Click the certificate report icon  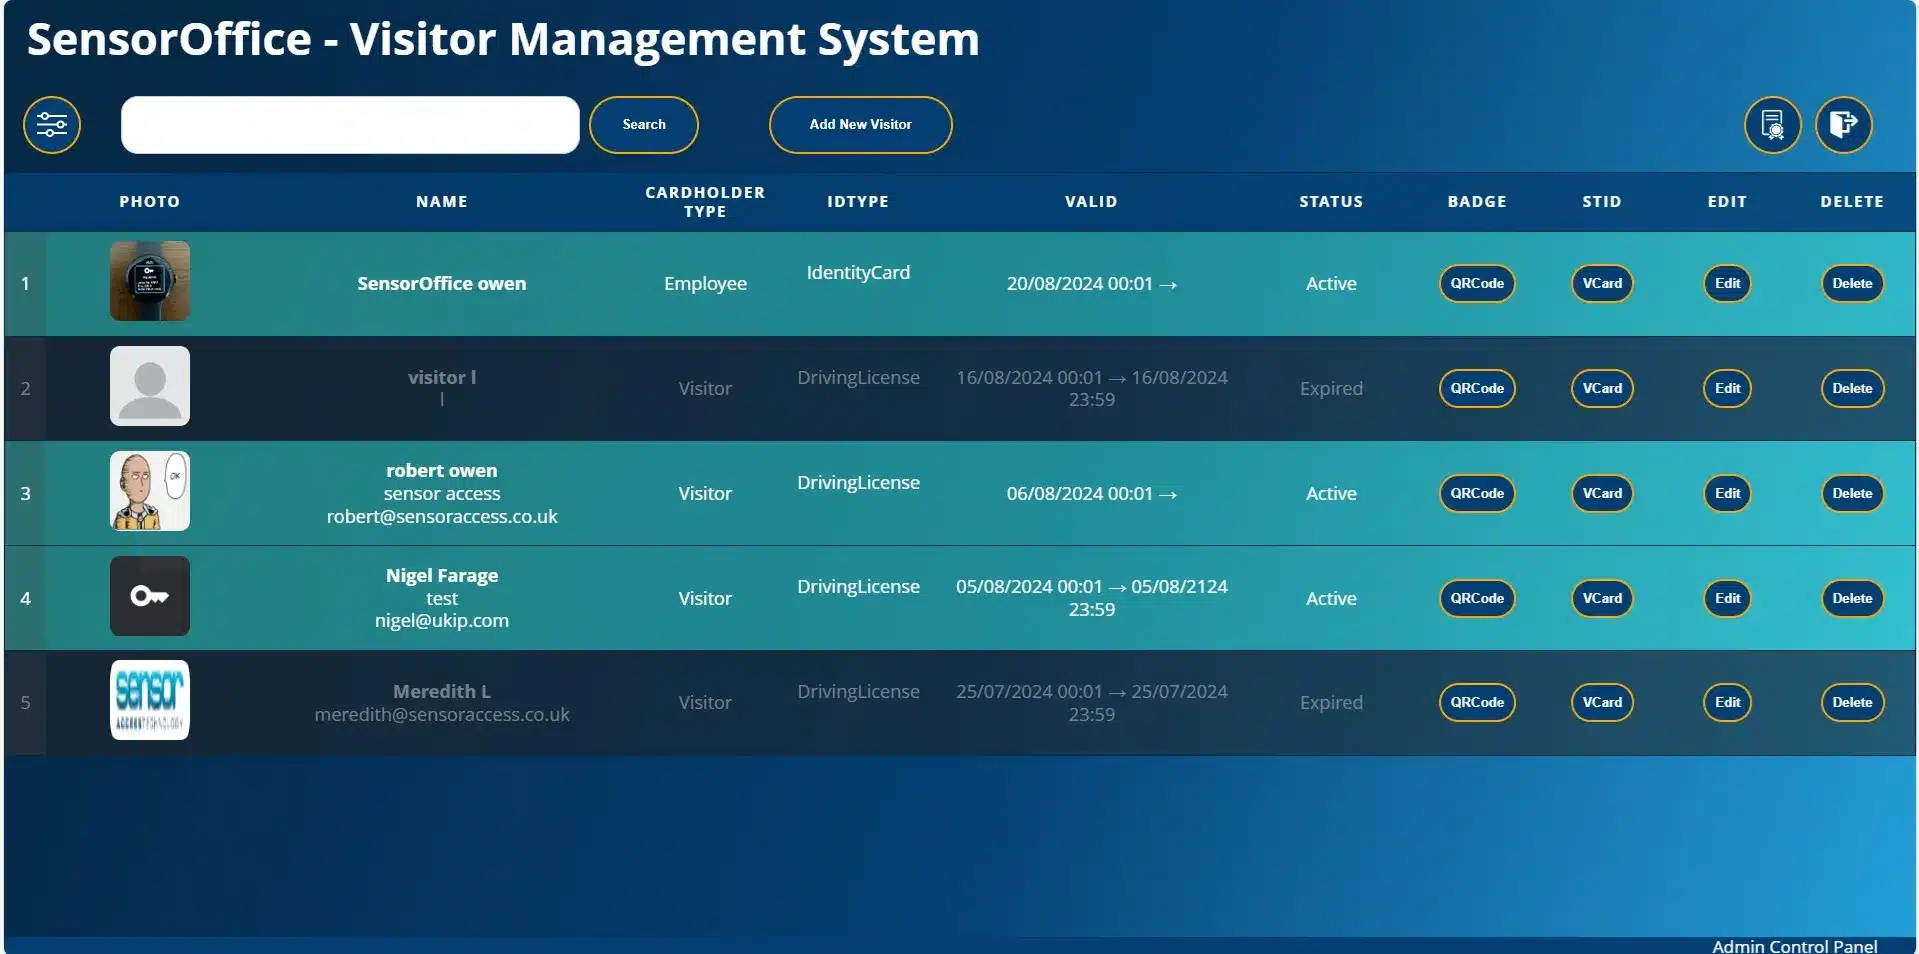click(x=1772, y=125)
